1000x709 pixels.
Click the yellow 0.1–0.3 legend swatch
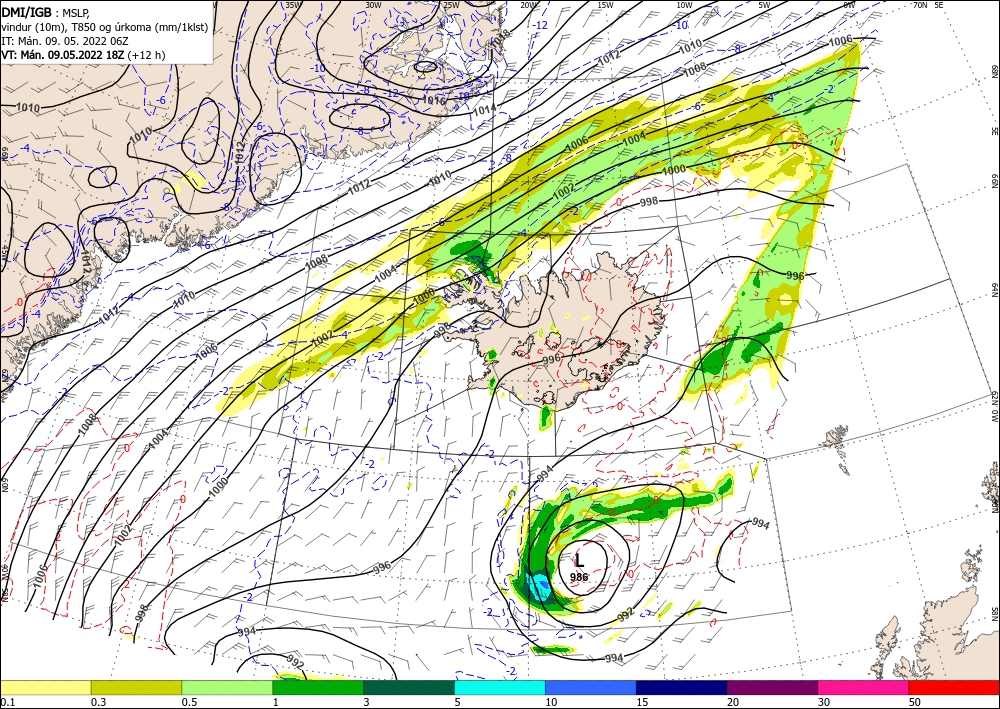tap(45, 687)
